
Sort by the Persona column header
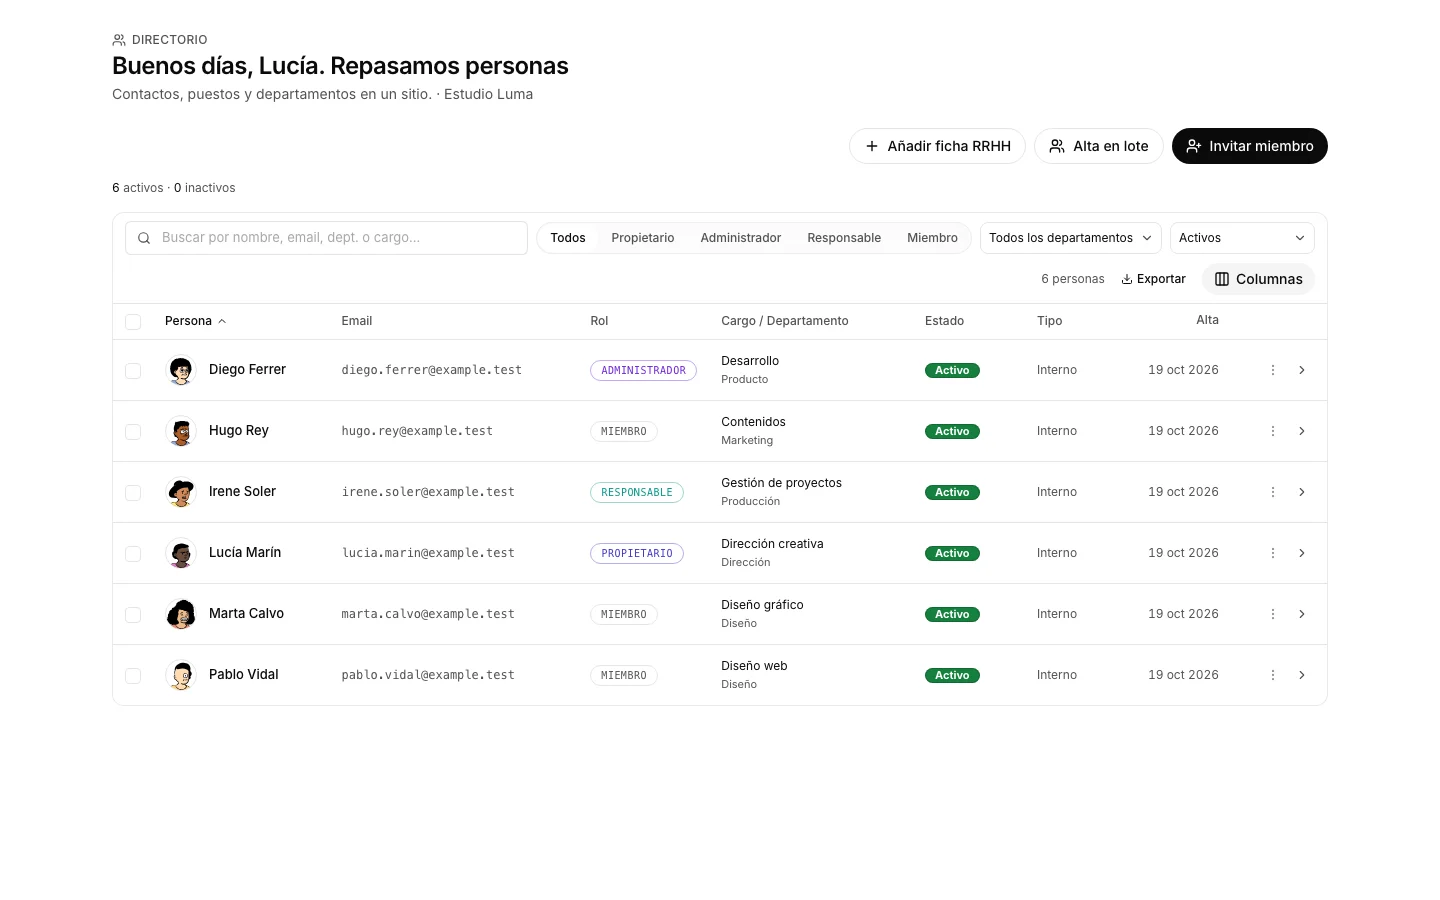click(195, 321)
